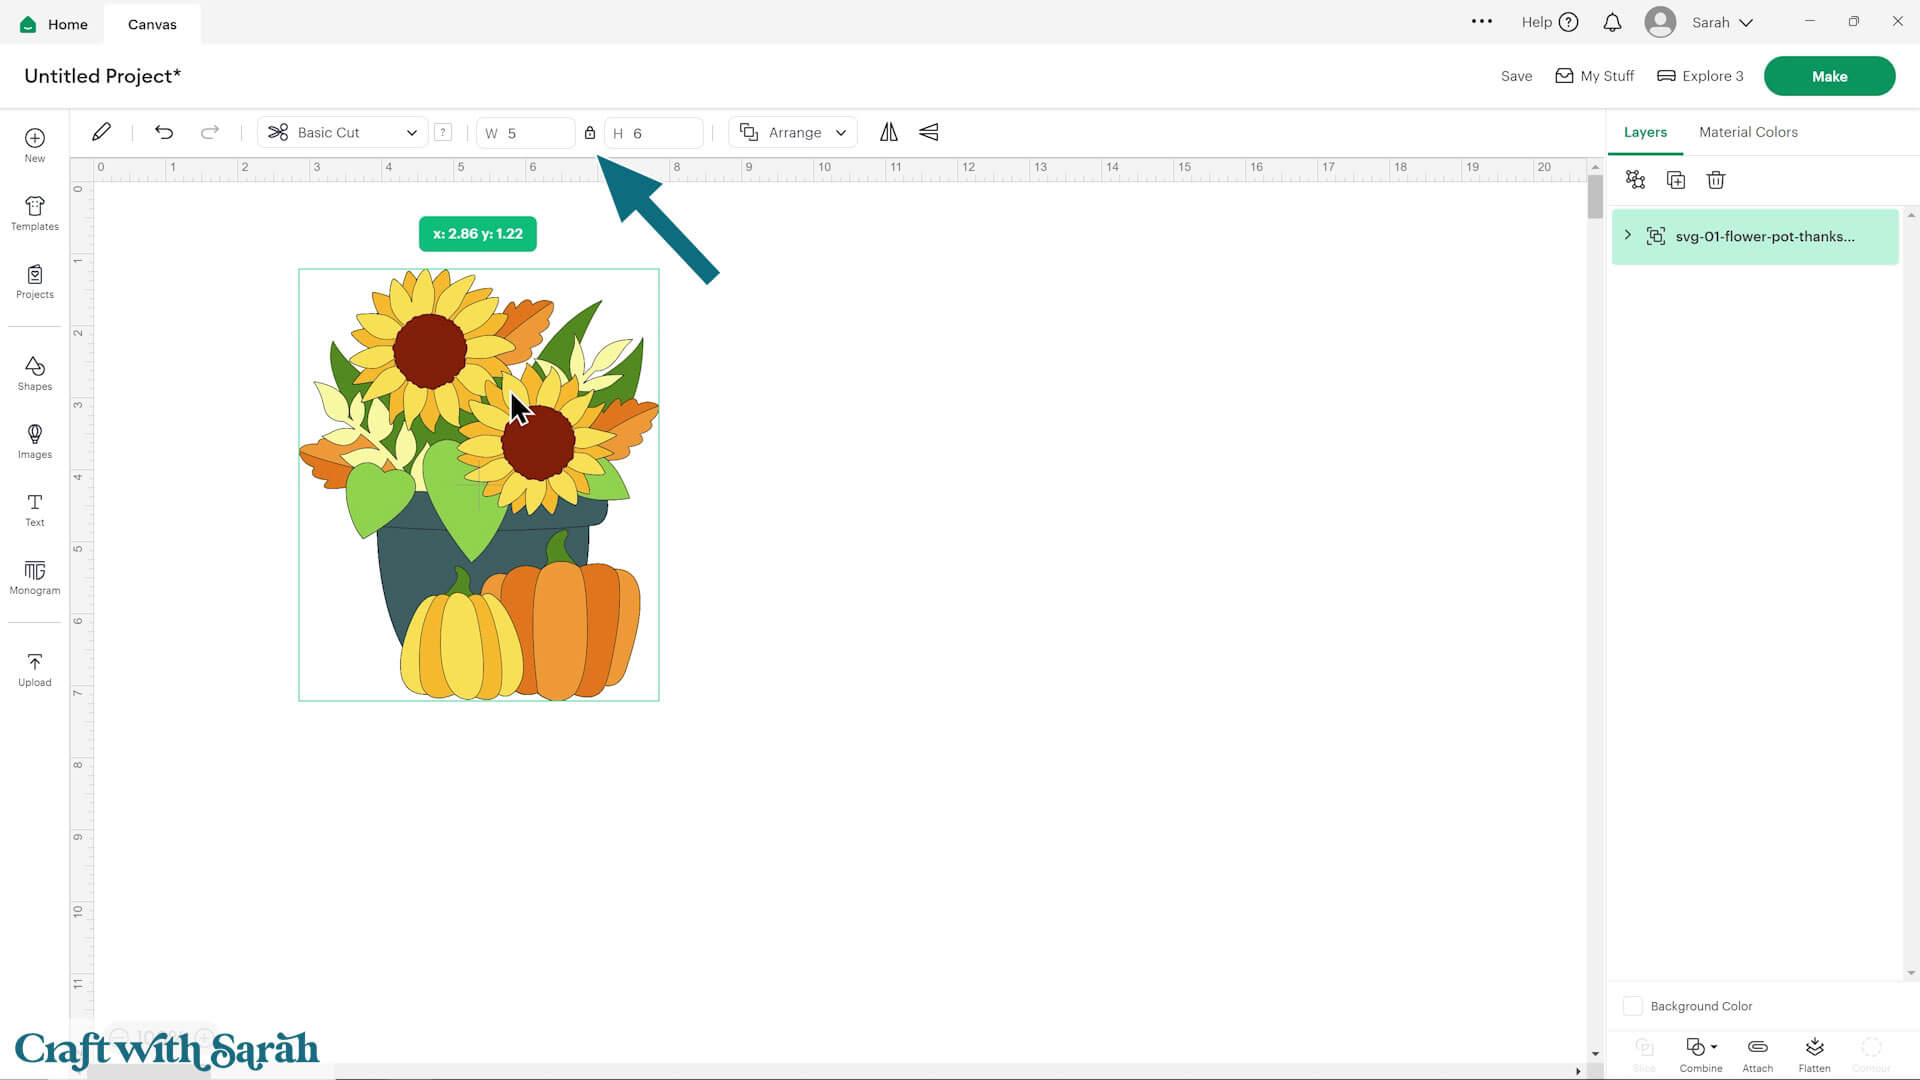Duplicate the selected layer

[1675, 180]
